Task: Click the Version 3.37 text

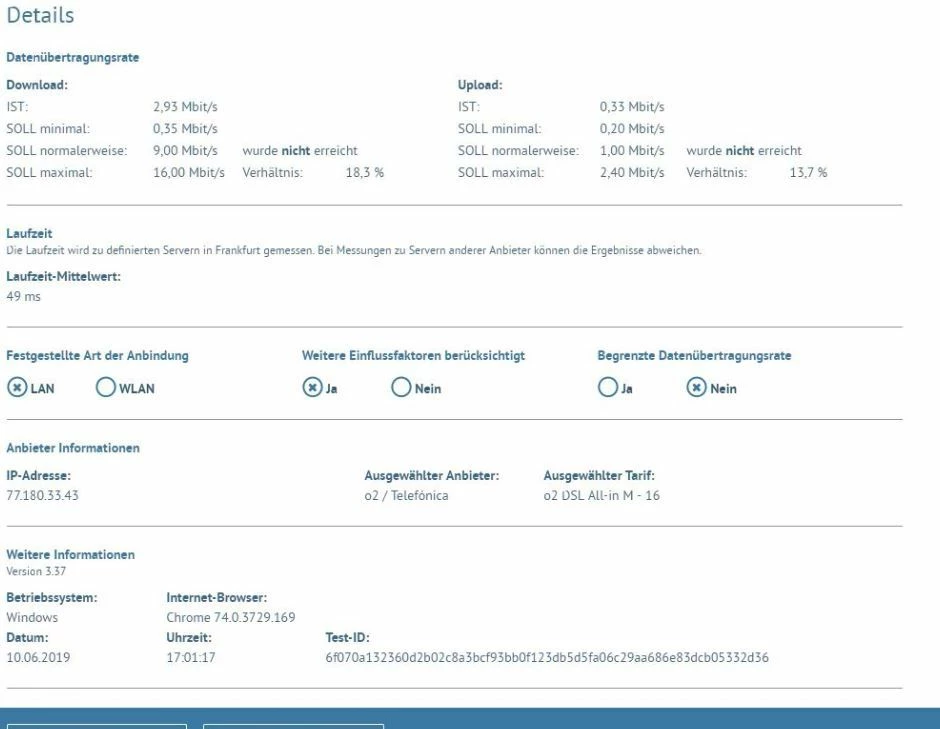Action: point(36,571)
